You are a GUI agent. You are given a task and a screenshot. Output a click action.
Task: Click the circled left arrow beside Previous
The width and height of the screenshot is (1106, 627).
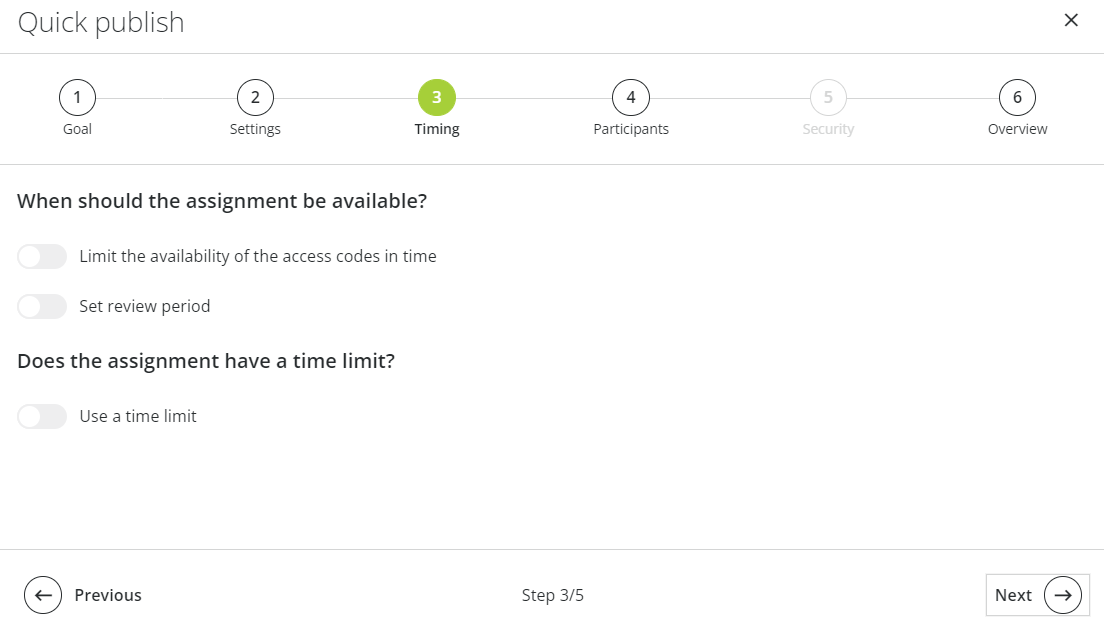coord(43,594)
